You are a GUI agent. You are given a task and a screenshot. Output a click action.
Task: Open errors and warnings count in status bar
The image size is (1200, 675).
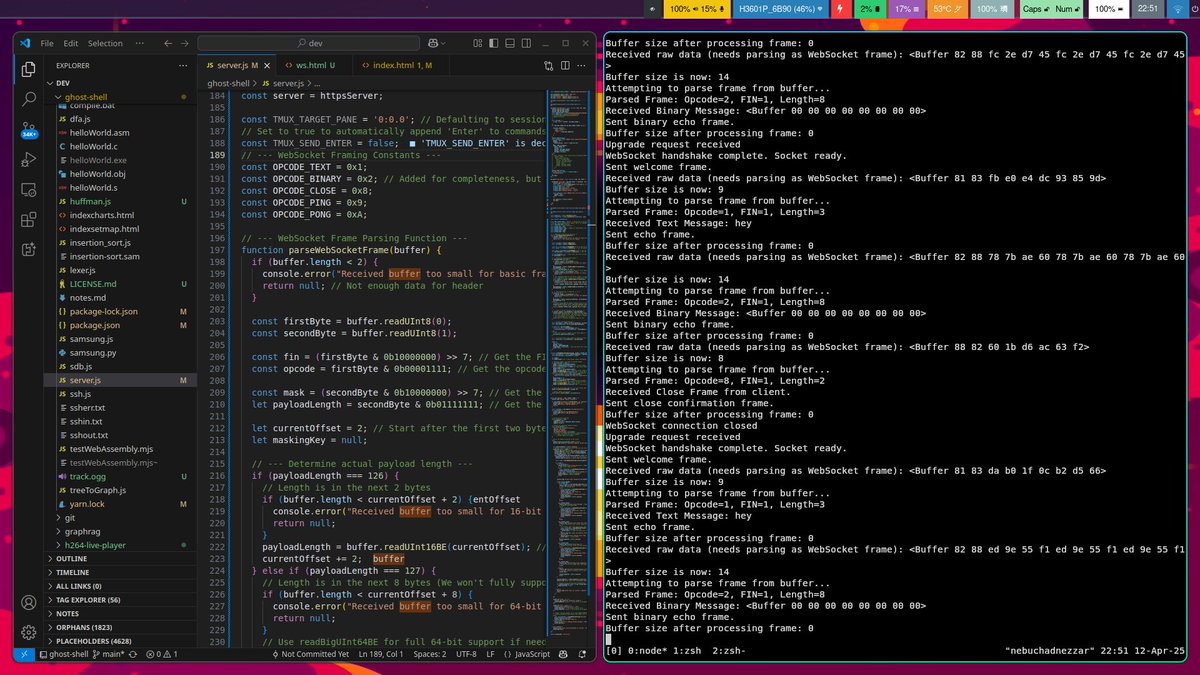click(162, 654)
